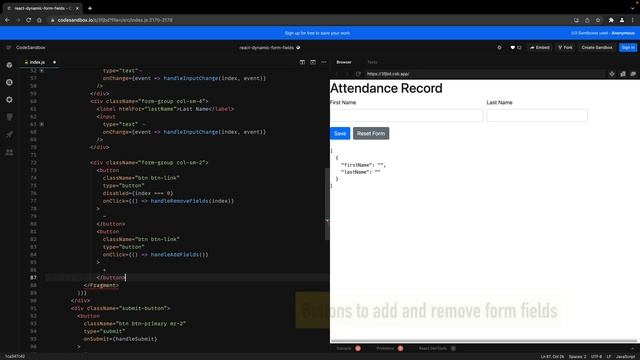Click the Chrome address bar URL

point(115,20)
